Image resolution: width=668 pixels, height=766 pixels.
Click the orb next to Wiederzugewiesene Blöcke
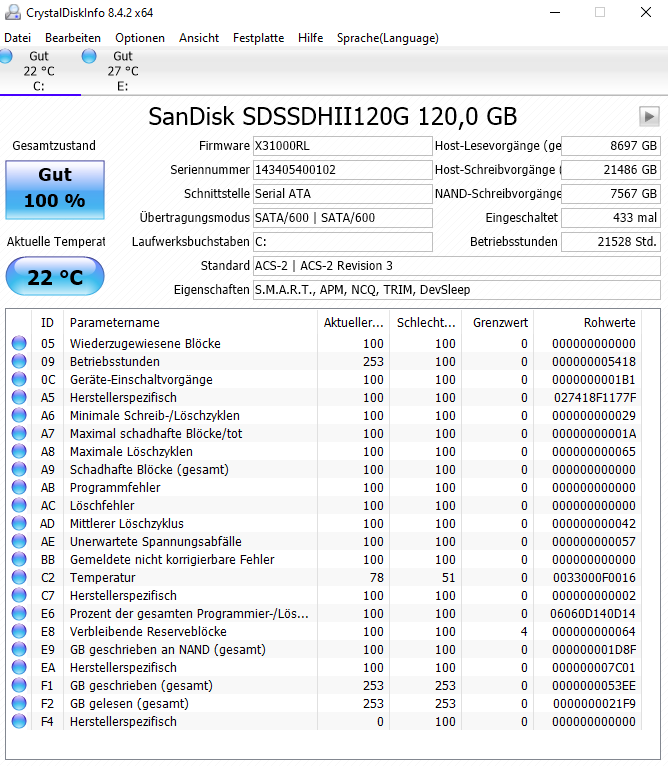pyautogui.click(x=19, y=343)
